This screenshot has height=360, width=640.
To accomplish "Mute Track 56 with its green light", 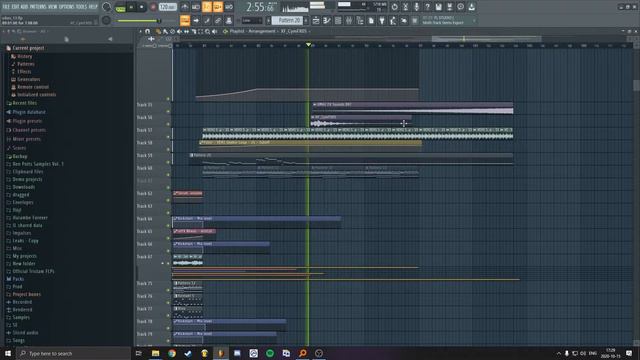I will pos(168,124).
